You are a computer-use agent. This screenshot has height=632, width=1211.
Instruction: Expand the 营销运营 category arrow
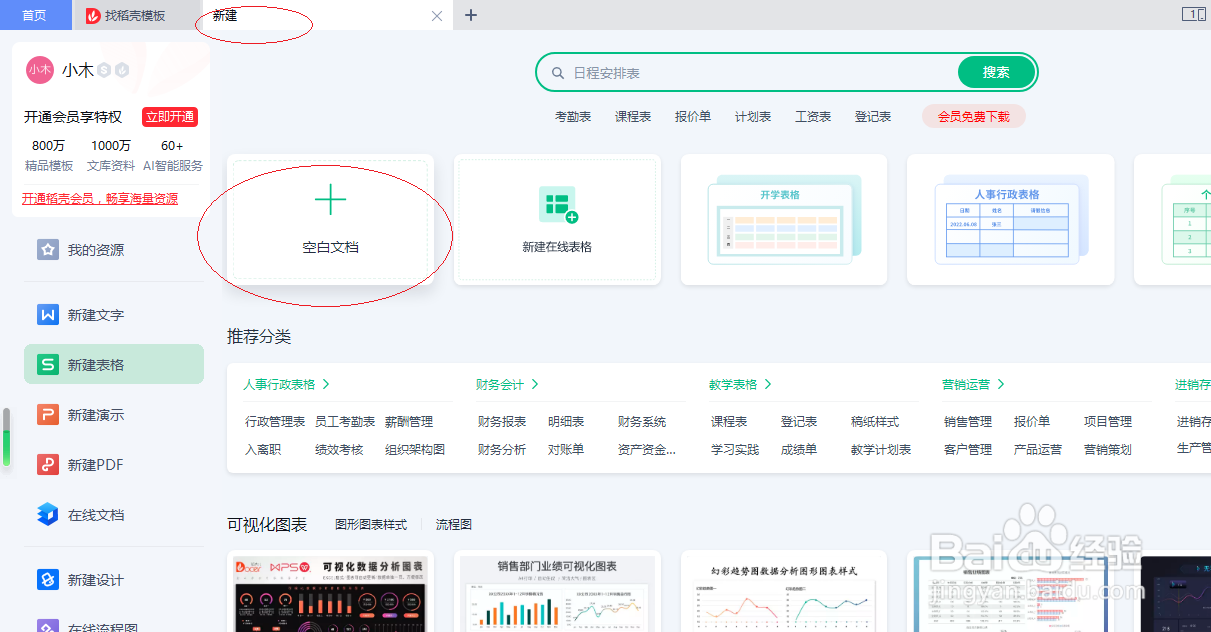pyautogui.click(x=1001, y=384)
